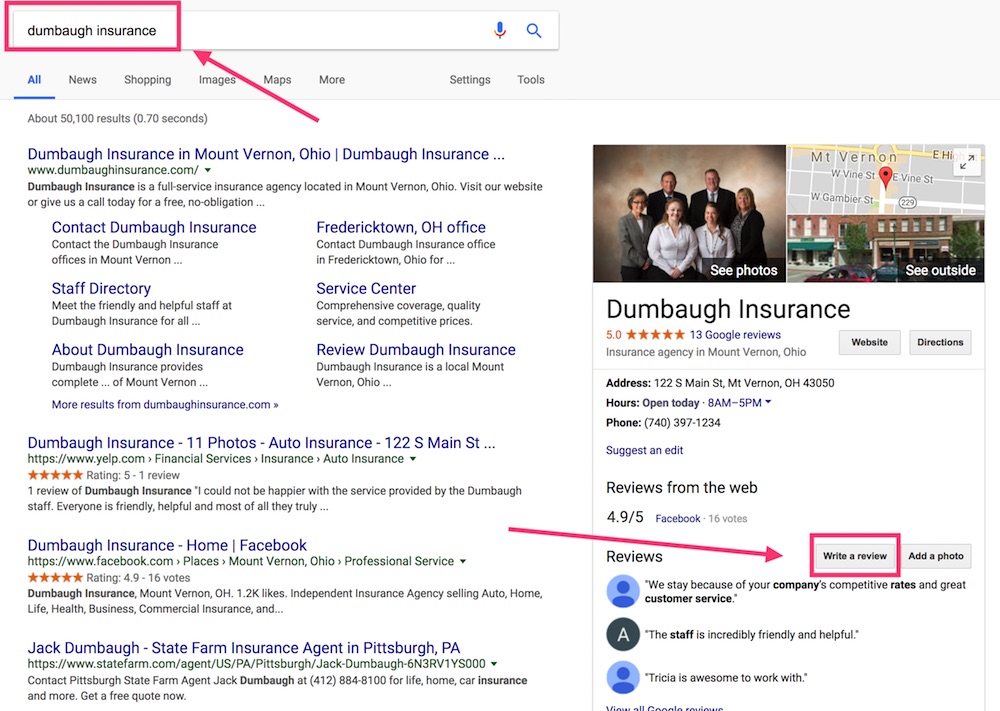Open the Yelp Dumbaugh Insurance 11 Photos result

(x=261, y=443)
